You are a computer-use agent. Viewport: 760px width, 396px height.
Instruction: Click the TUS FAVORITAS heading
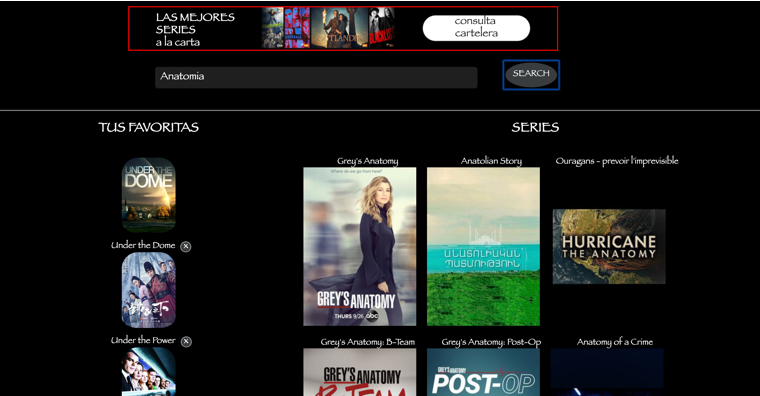click(148, 127)
